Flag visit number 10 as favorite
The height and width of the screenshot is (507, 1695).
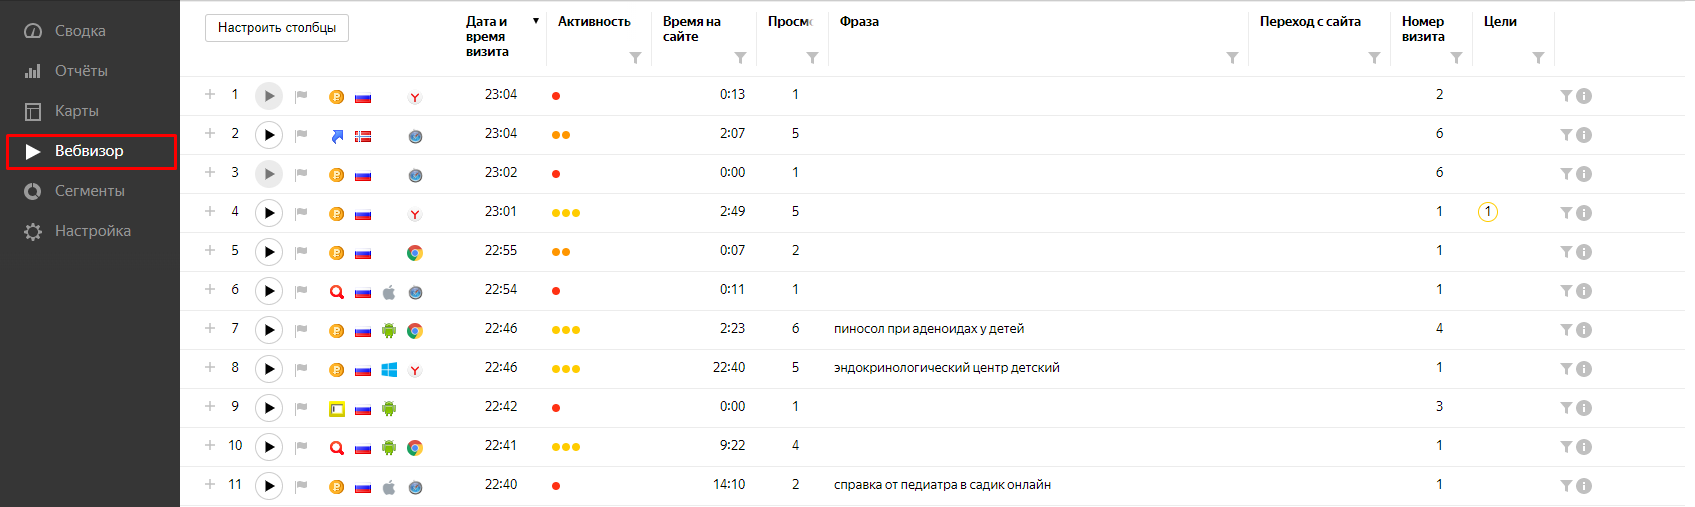tap(301, 447)
